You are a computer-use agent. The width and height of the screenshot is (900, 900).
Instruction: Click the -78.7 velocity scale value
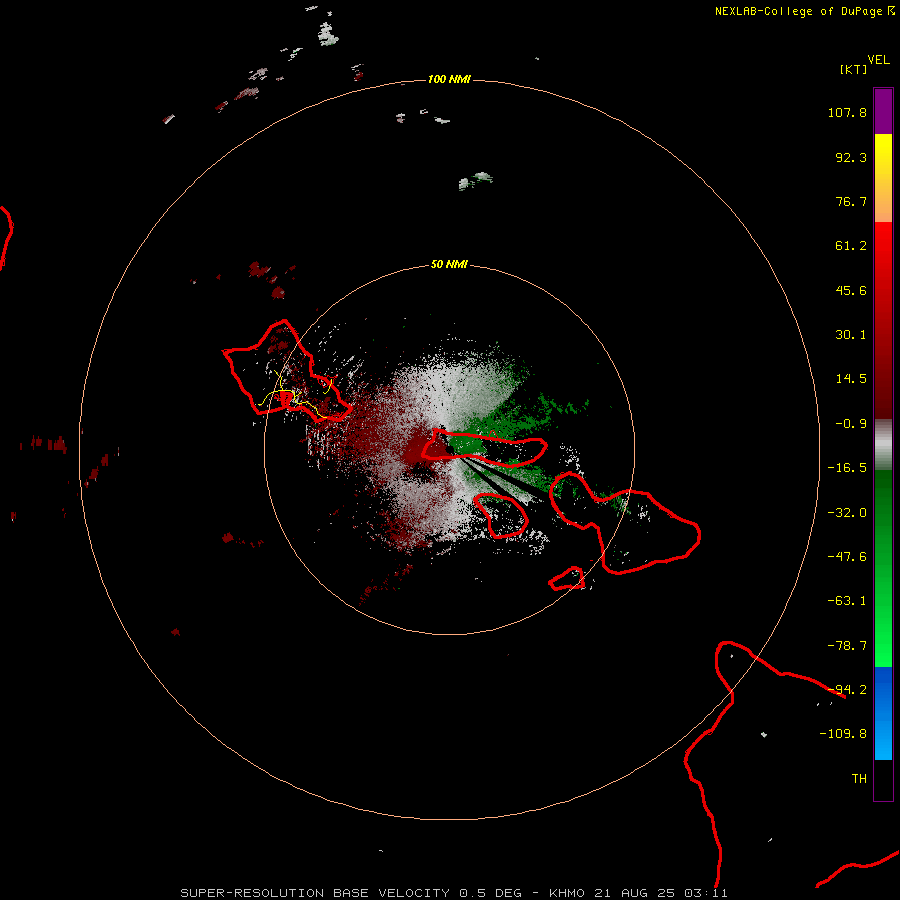click(x=847, y=646)
